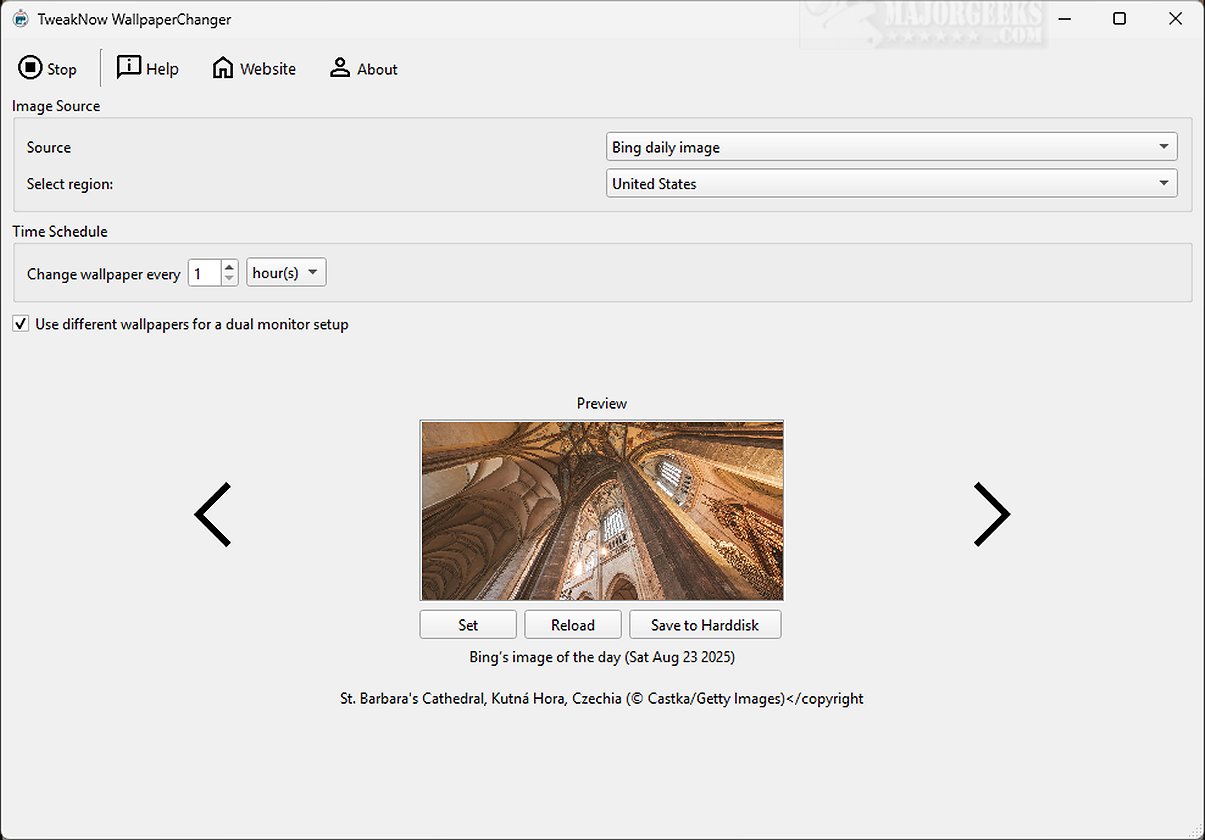Open the United States region dropdown
This screenshot has width=1205, height=840.
(x=891, y=183)
